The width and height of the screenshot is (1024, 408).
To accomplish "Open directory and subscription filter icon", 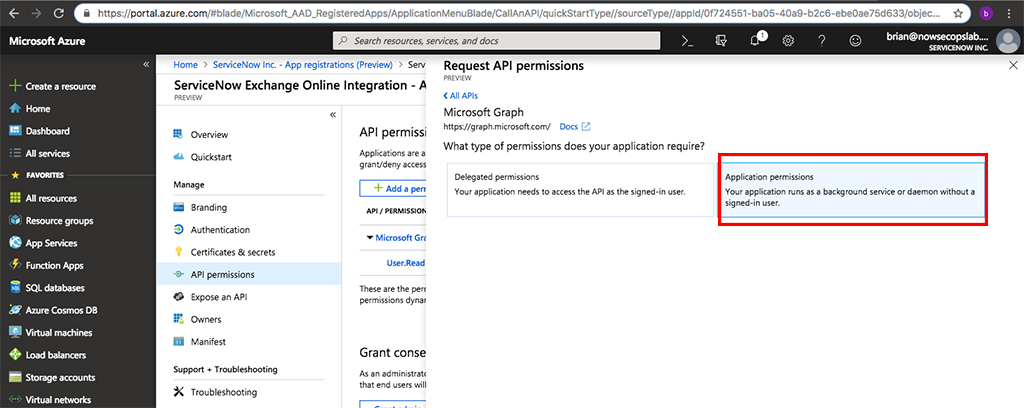I will pos(721,40).
